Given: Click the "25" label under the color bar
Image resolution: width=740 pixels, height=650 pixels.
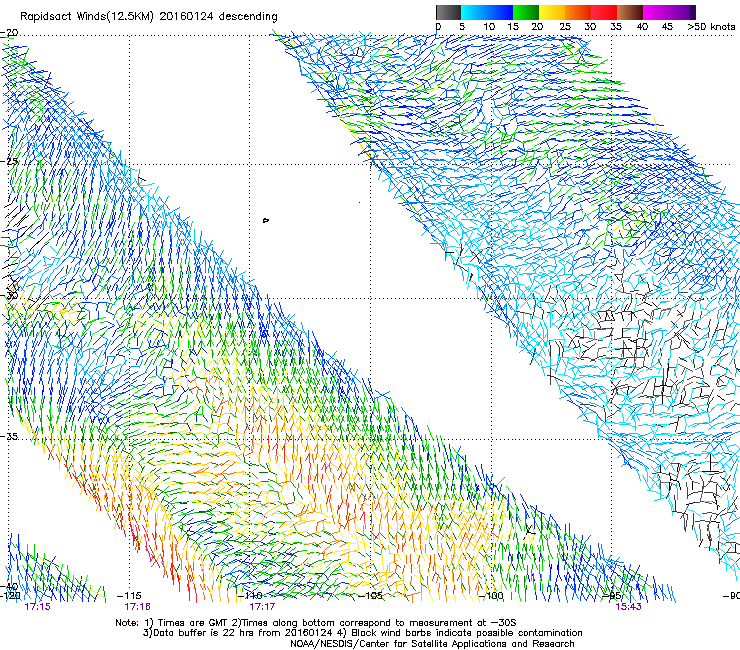Looking at the screenshot, I should tap(565, 27).
